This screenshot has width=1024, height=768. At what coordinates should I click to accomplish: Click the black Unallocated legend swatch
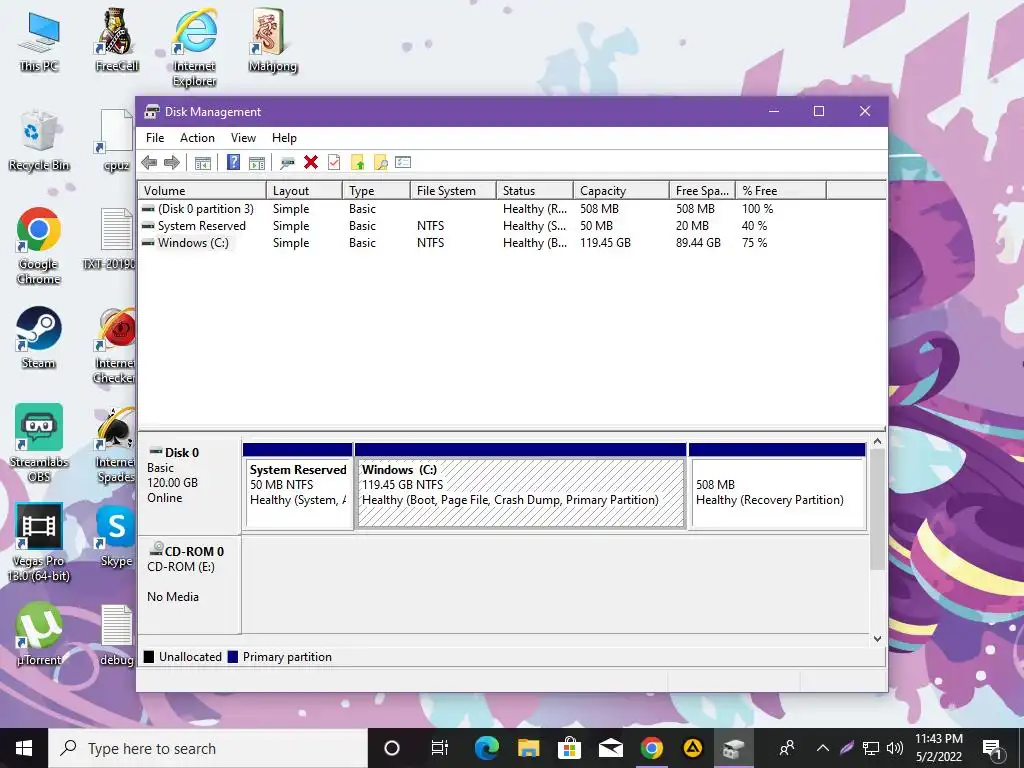[x=149, y=657]
